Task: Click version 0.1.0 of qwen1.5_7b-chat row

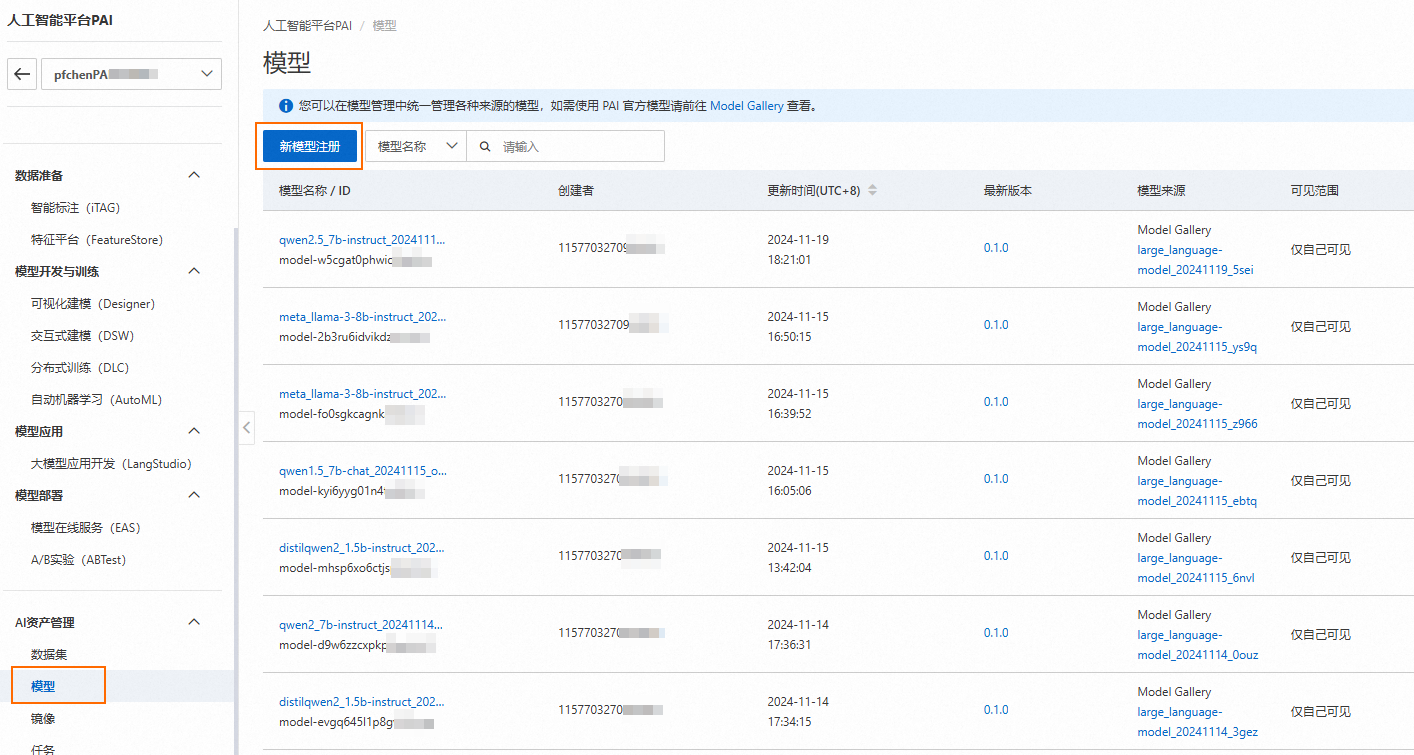Action: coord(996,479)
